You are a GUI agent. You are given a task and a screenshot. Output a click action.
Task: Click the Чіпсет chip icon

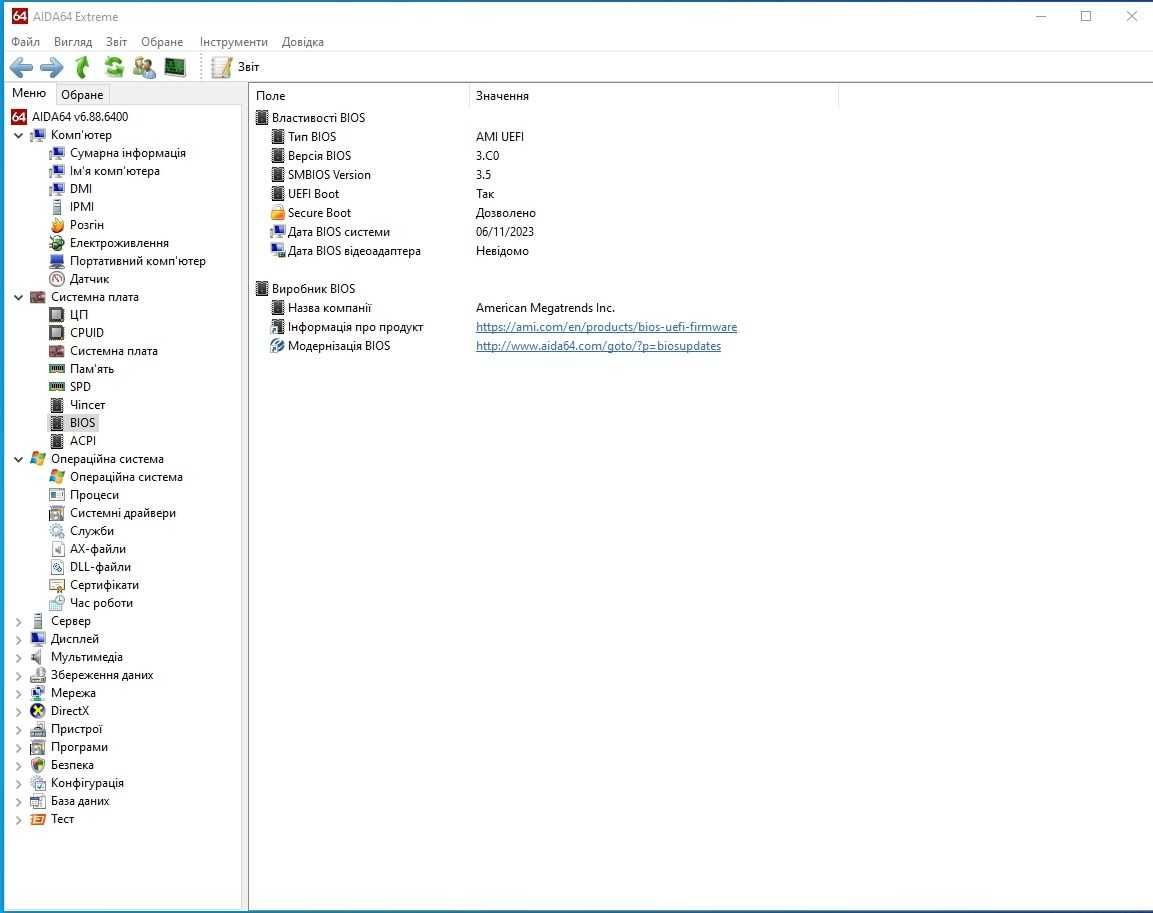[x=57, y=405]
